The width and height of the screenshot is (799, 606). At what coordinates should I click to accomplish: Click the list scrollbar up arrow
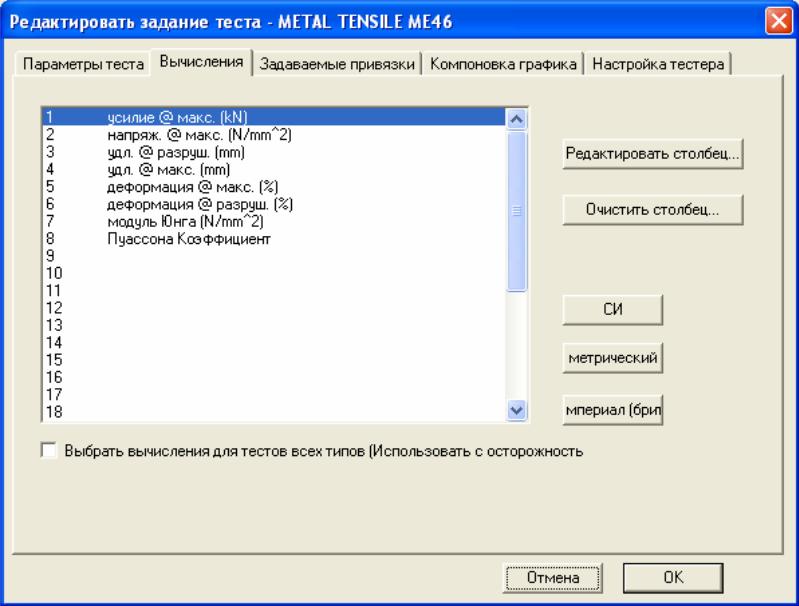(516, 119)
